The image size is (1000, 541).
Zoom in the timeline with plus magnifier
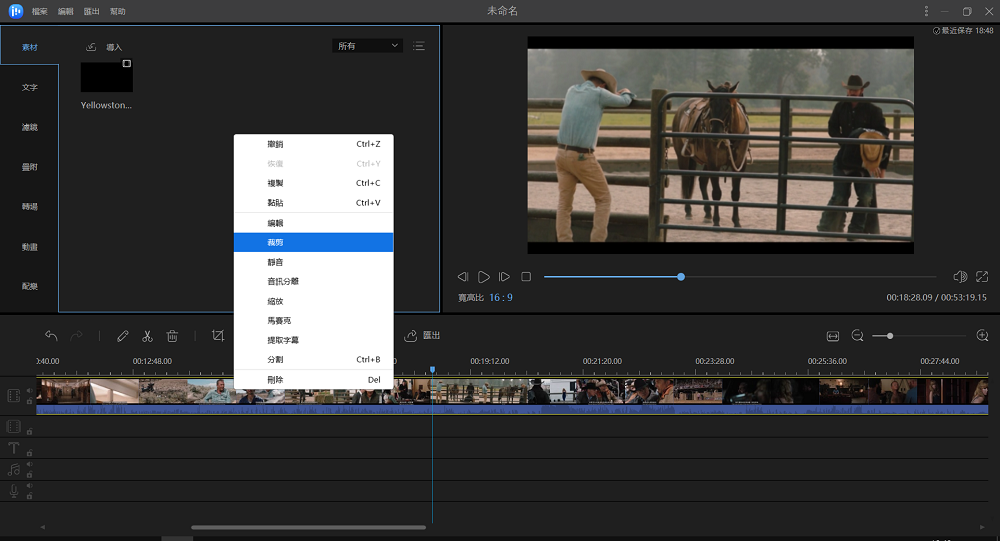click(x=982, y=336)
